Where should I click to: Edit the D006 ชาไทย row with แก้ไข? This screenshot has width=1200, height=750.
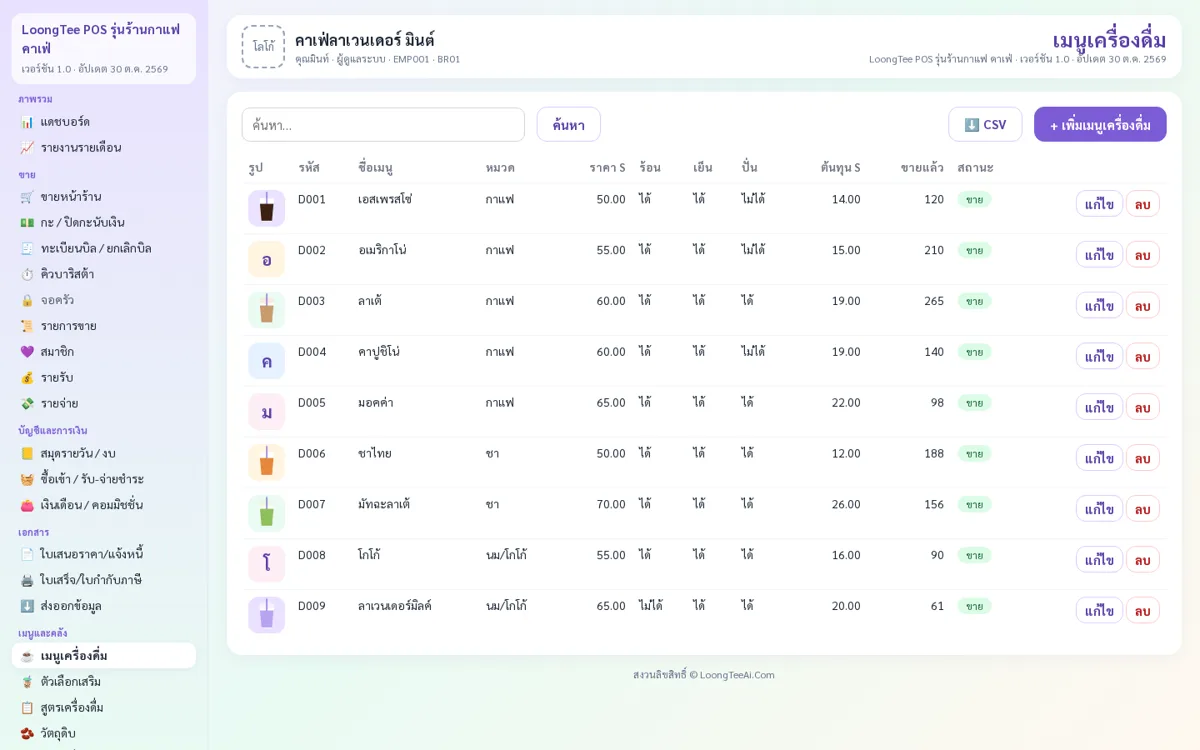point(1099,458)
